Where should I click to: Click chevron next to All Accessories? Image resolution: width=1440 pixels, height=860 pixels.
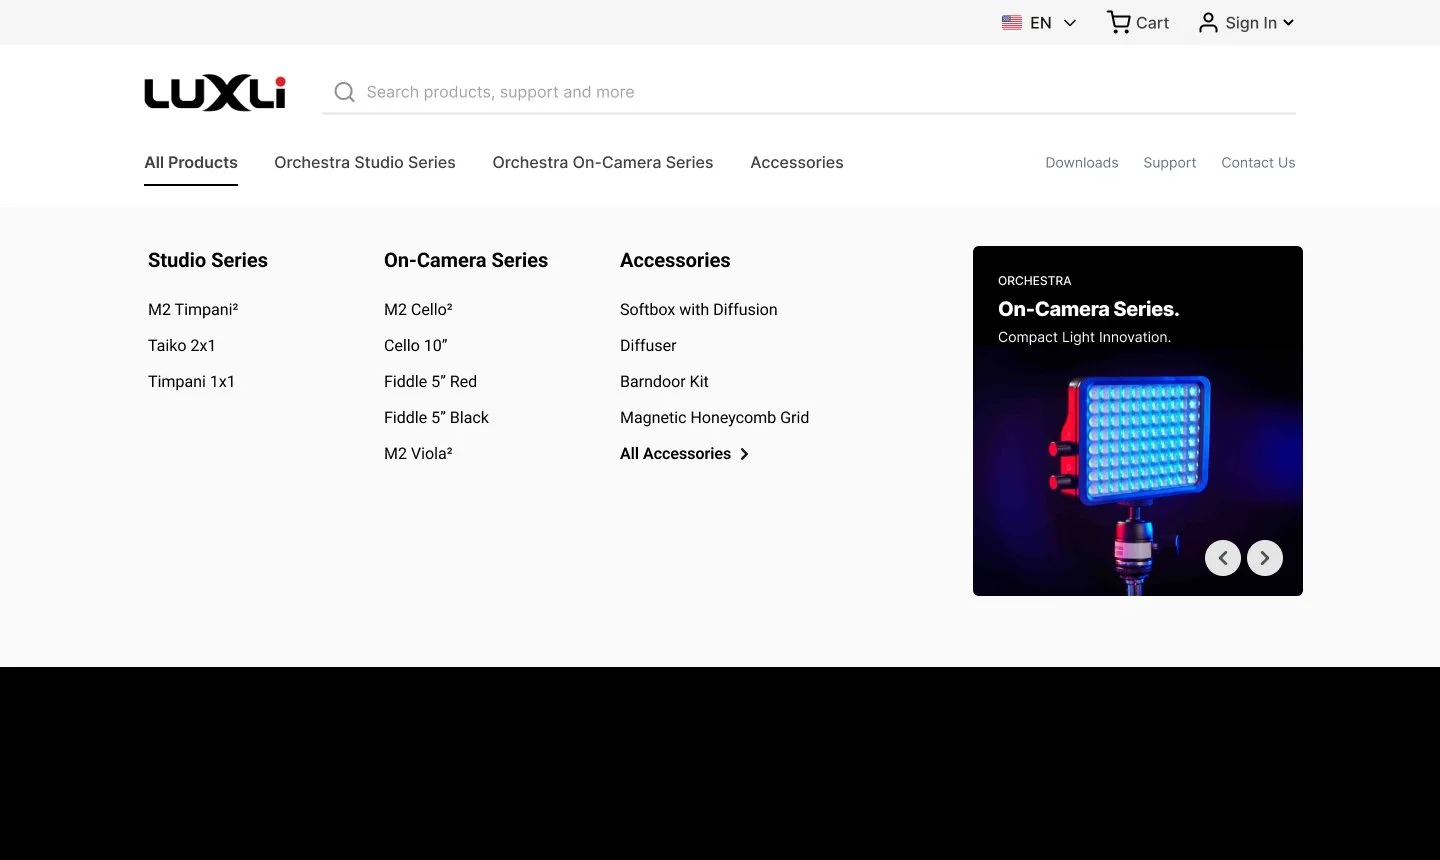[x=744, y=454]
